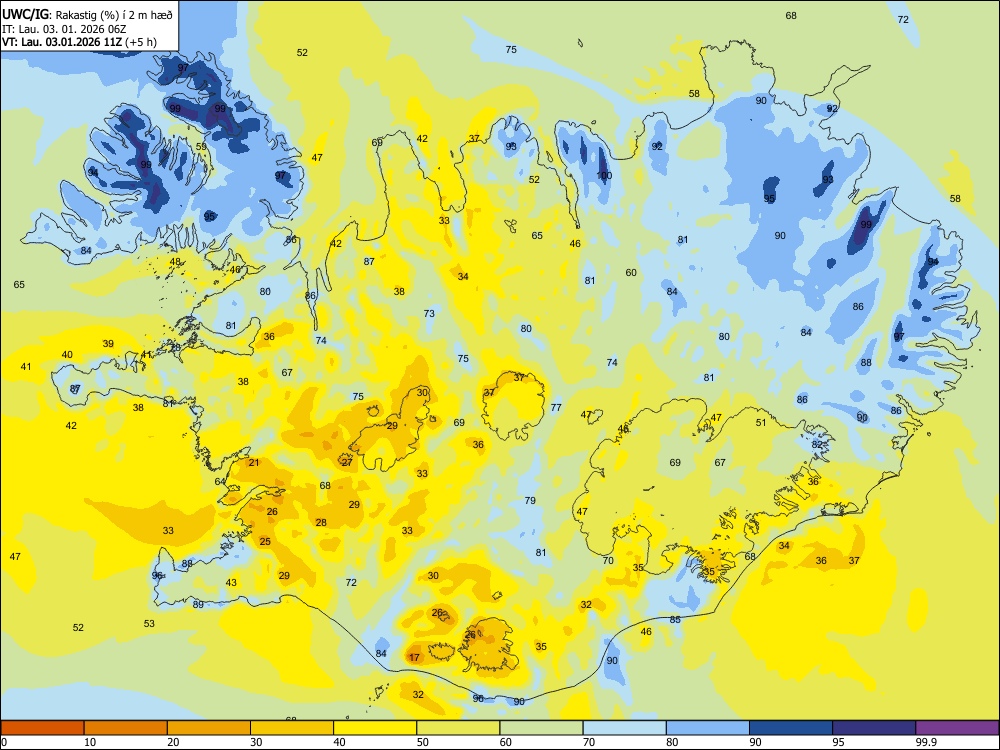Click the purple above-99.9 legend swatch
Image resolution: width=1000 pixels, height=750 pixels.
coord(957,728)
